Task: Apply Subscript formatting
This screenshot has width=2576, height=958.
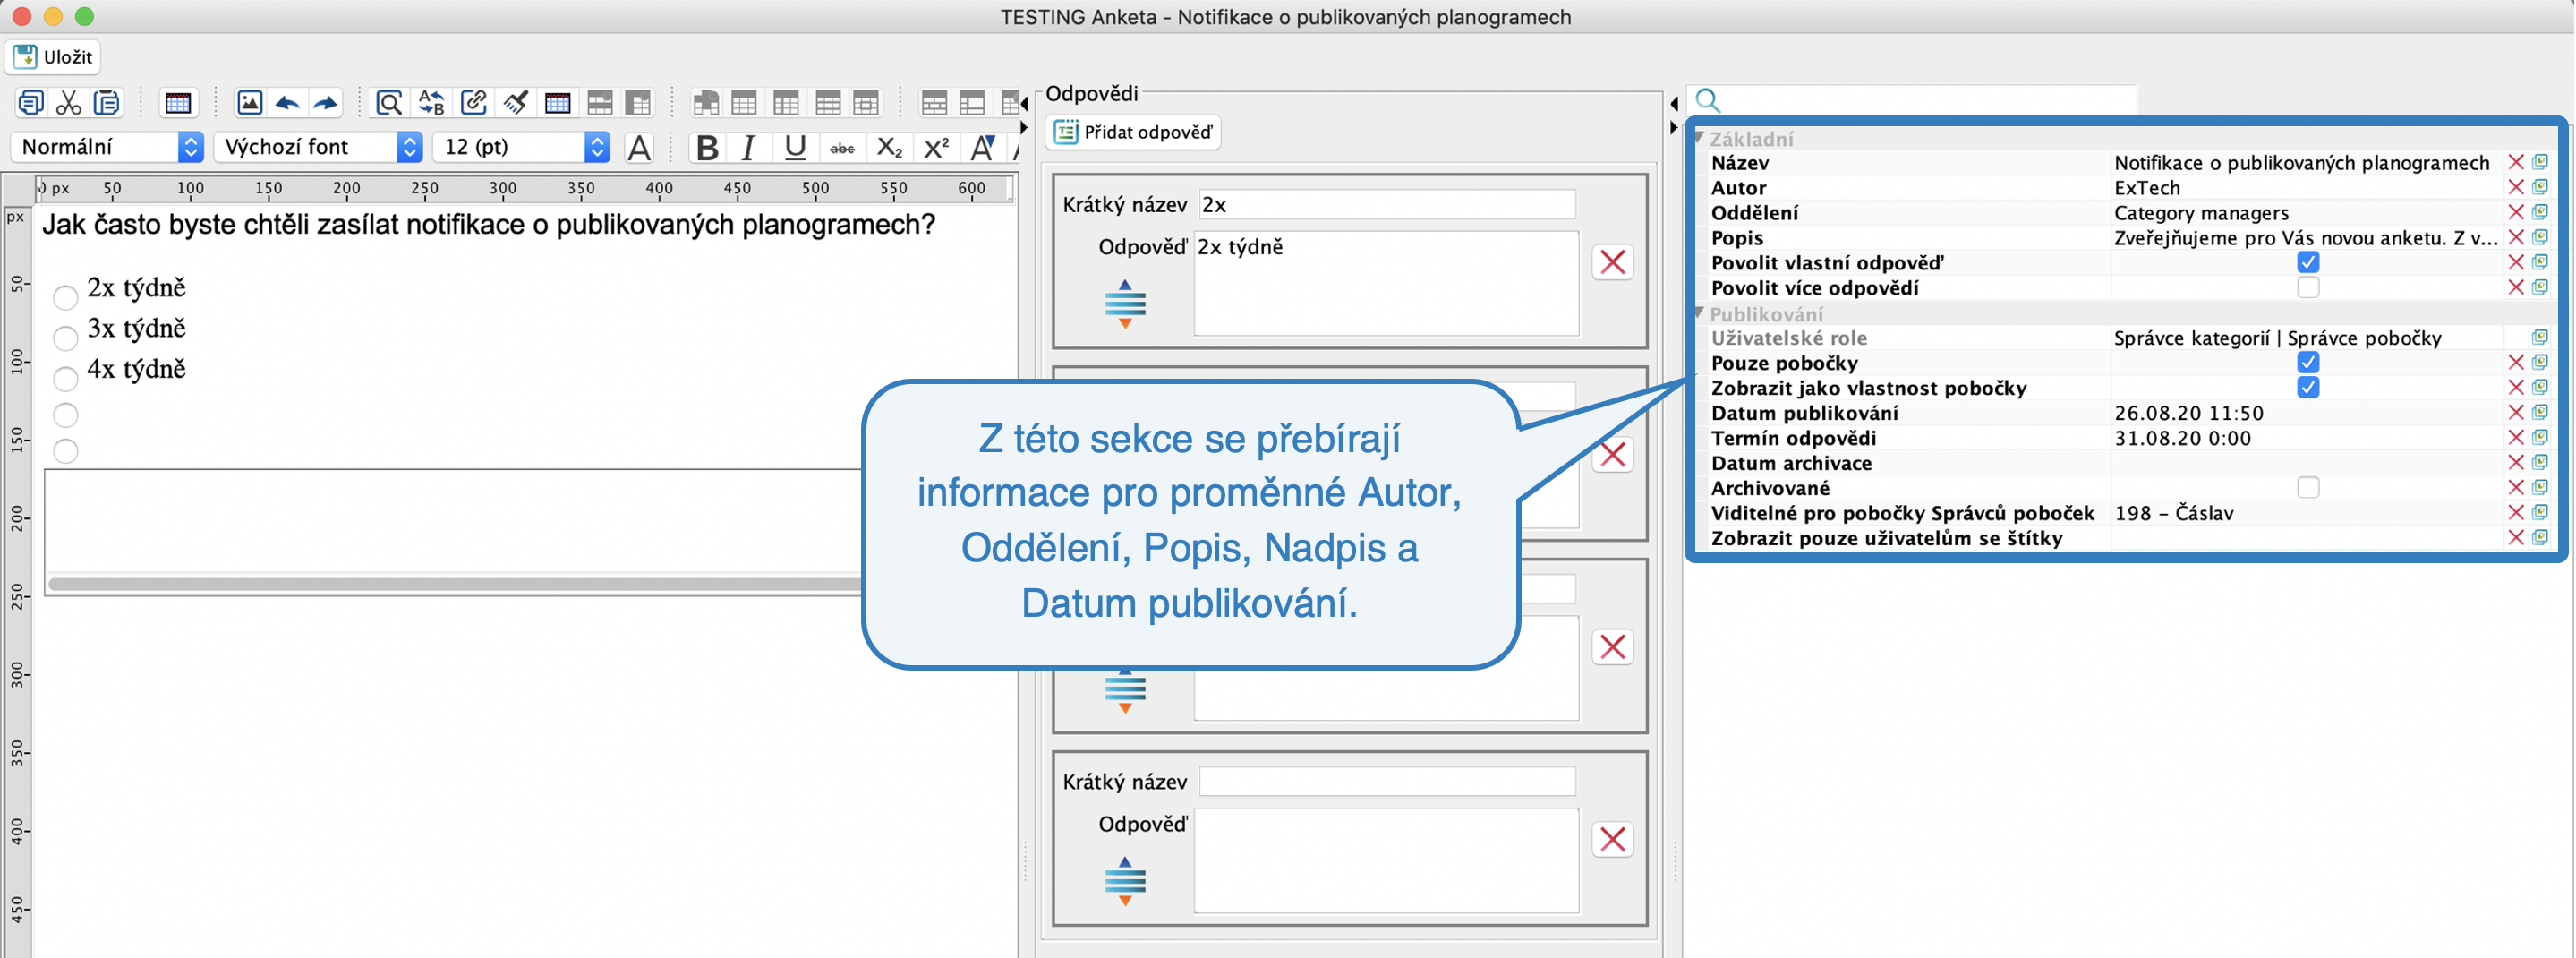Action: (x=889, y=148)
